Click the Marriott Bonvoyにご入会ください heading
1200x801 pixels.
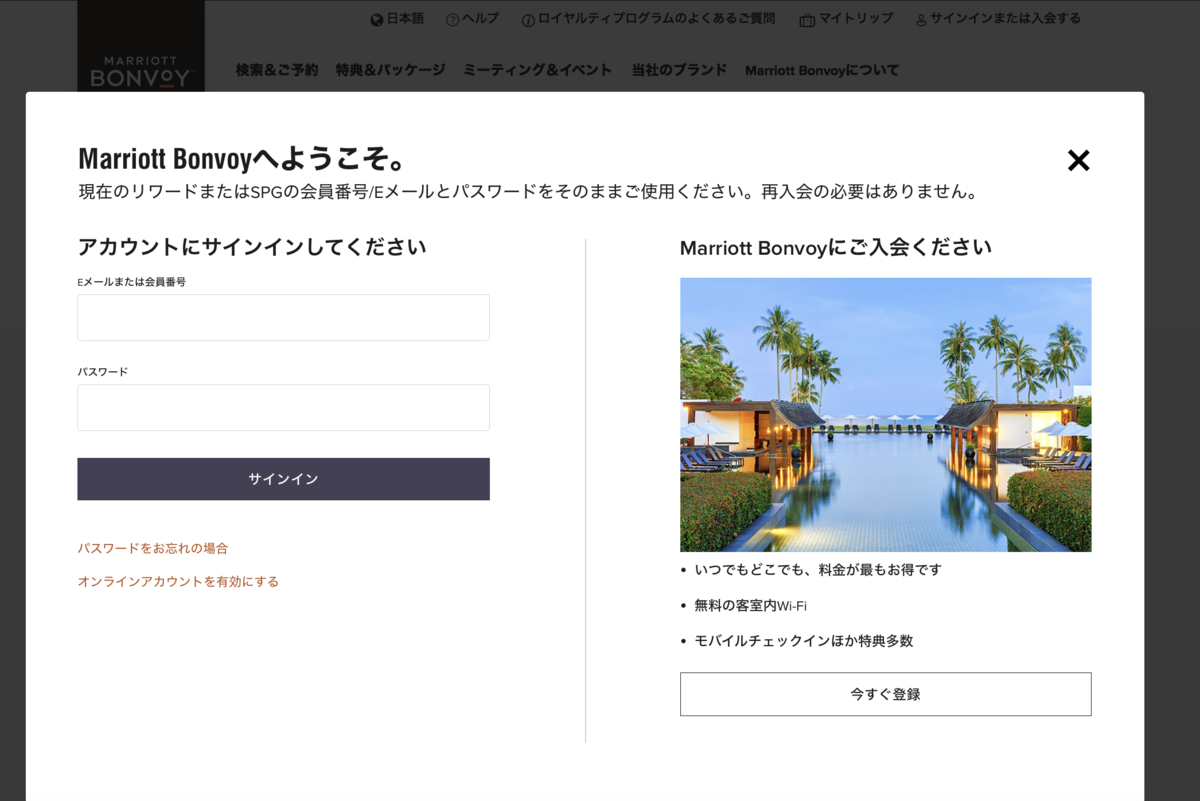[836, 247]
